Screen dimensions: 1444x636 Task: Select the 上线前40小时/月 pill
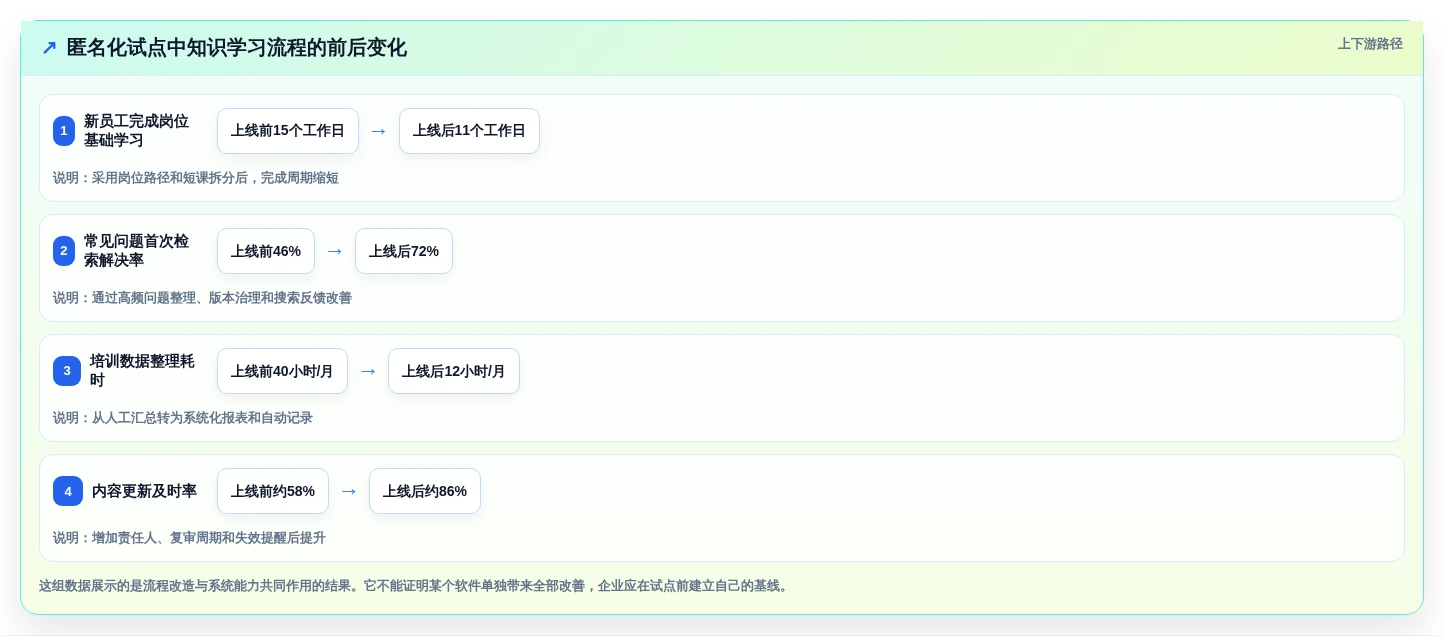coord(282,371)
